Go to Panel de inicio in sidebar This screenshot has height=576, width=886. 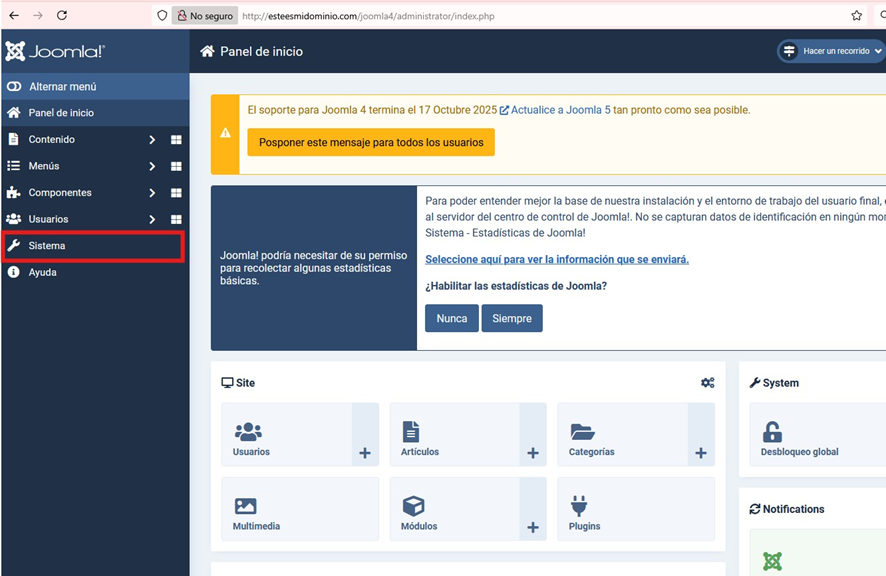pos(95,113)
